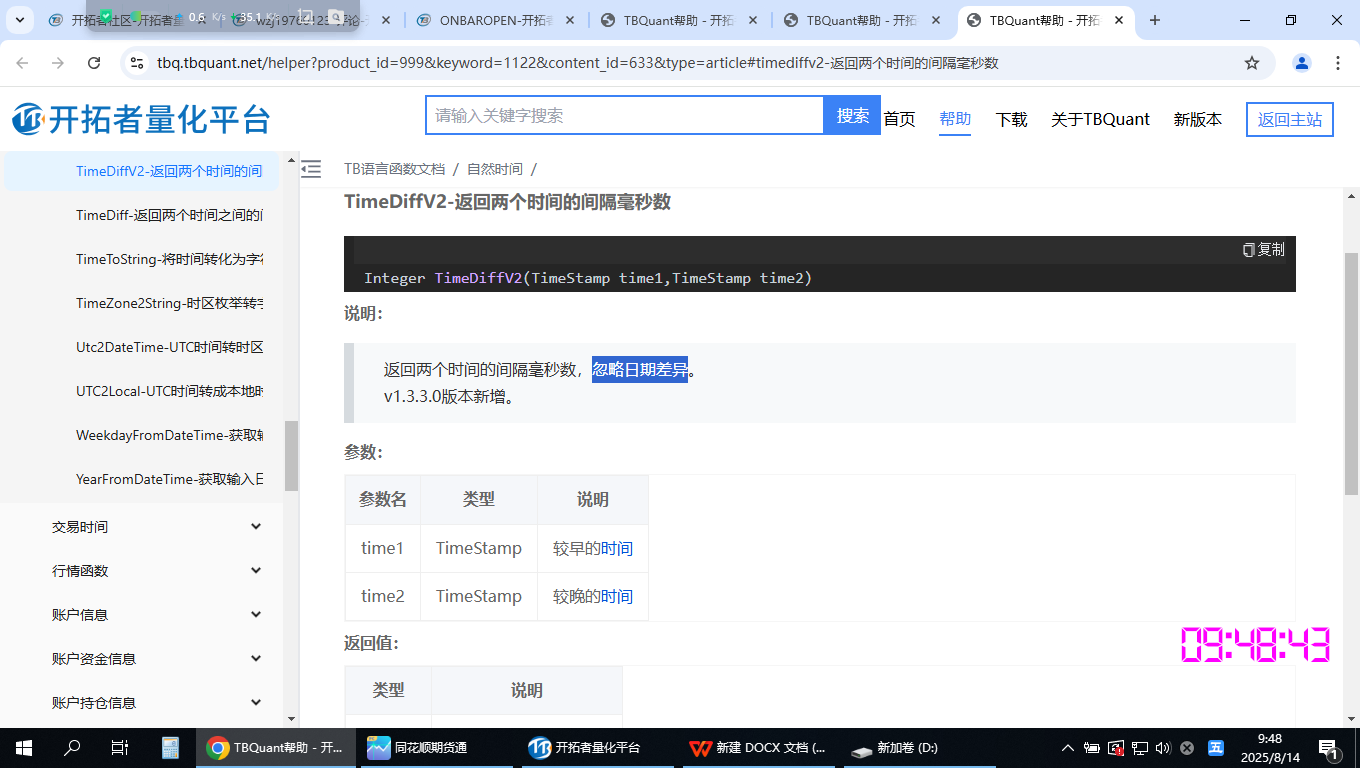The width and height of the screenshot is (1360, 768).
Task: Click the 开拓者量化平台 site logo
Action: tap(141, 119)
